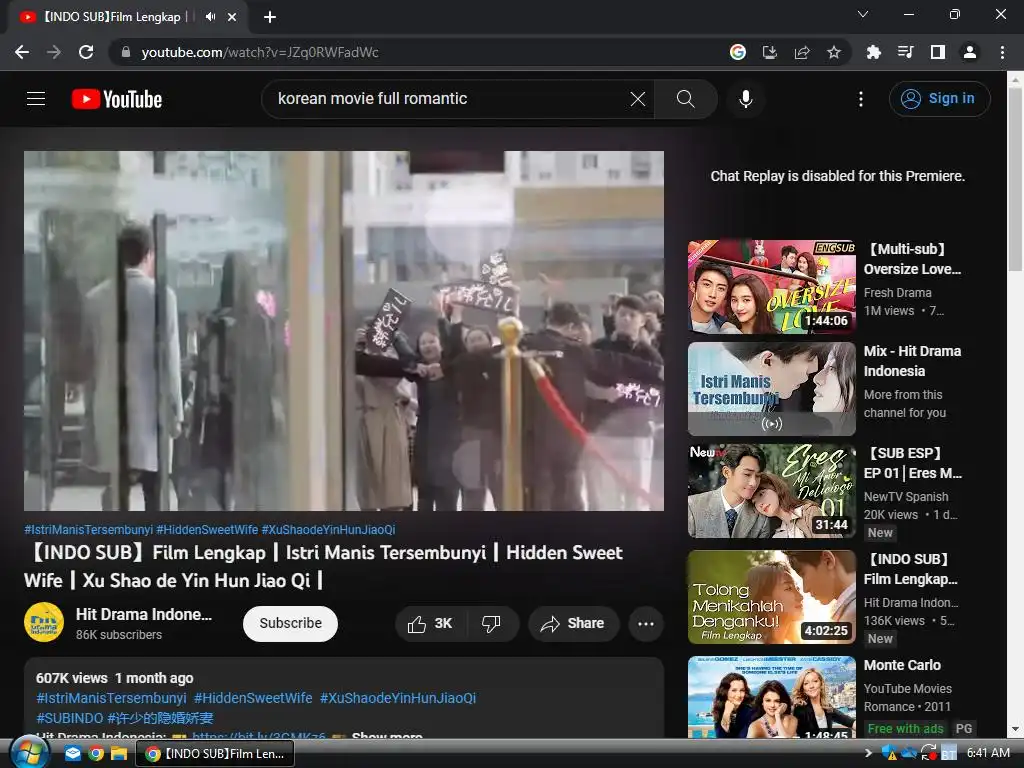
Task: Bookmark this tab with star
Action: click(834, 52)
